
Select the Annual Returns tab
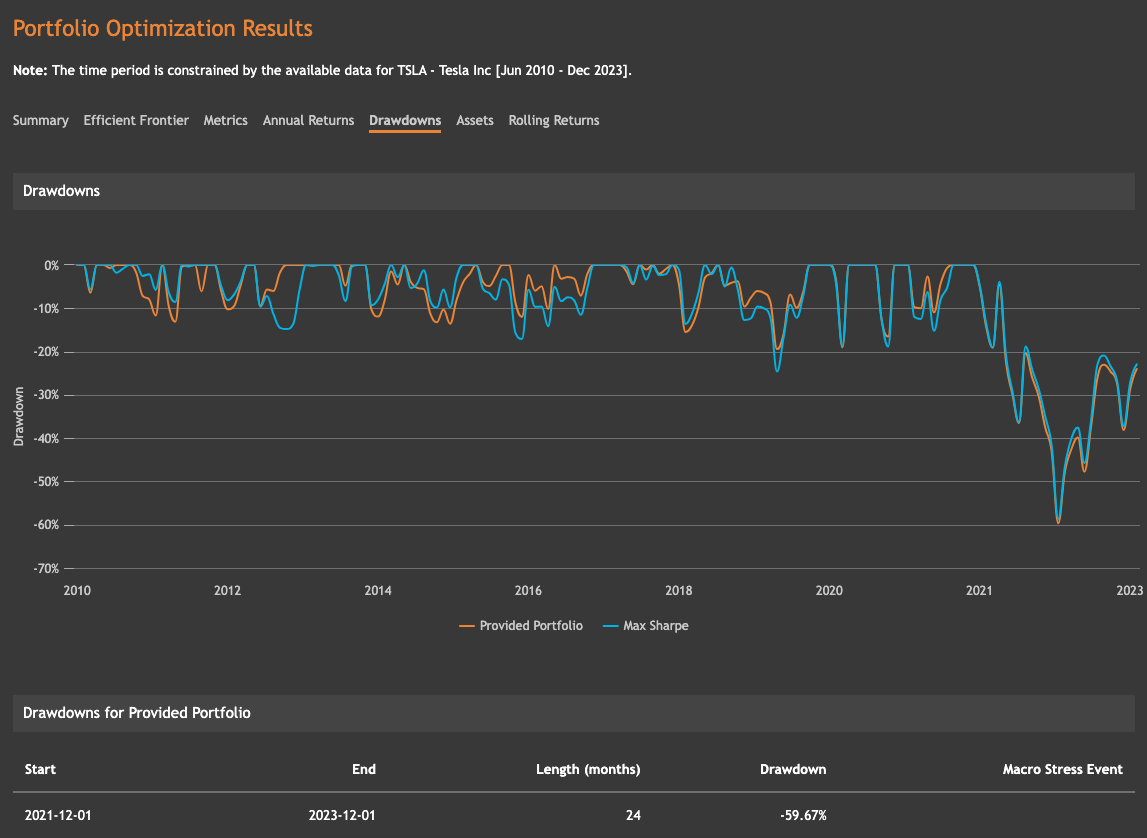[x=308, y=120]
